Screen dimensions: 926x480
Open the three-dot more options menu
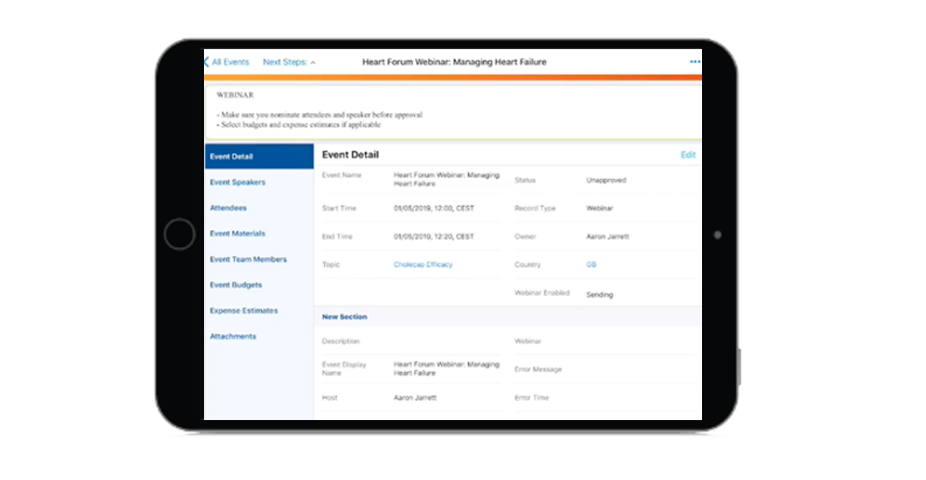[x=694, y=62]
